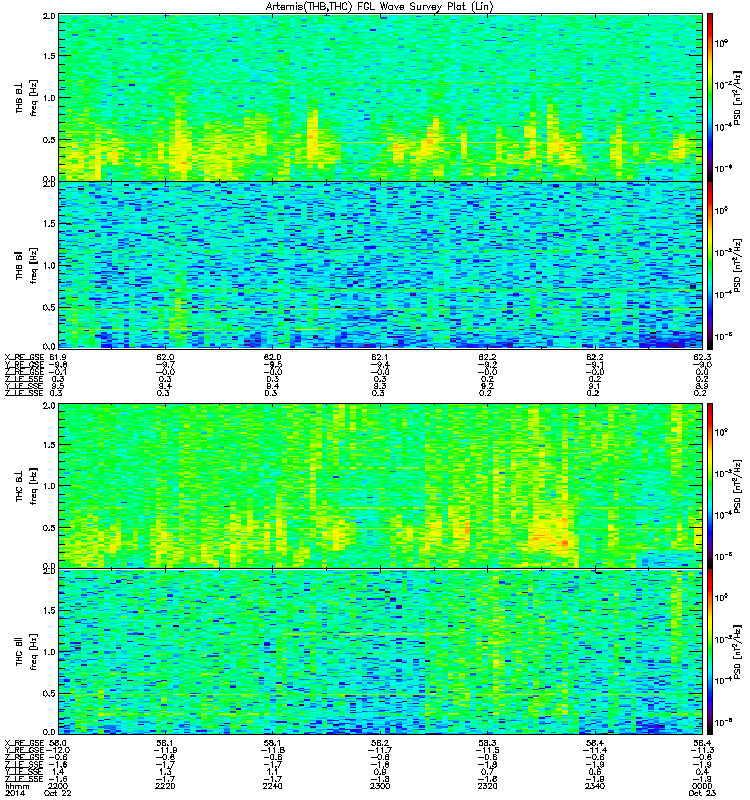
Task: Click the 1.0 frequency tick of the THC B⊥ panel
Action: pyautogui.click(x=49, y=486)
